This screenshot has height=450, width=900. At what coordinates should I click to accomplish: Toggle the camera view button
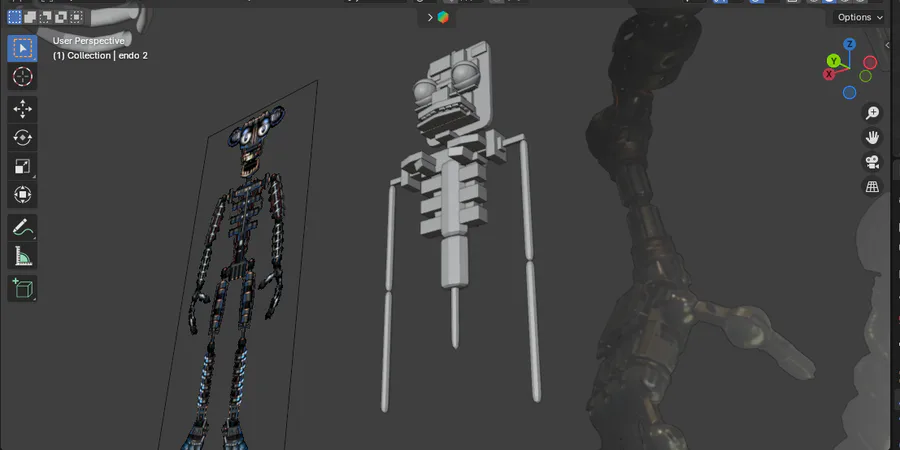872,162
